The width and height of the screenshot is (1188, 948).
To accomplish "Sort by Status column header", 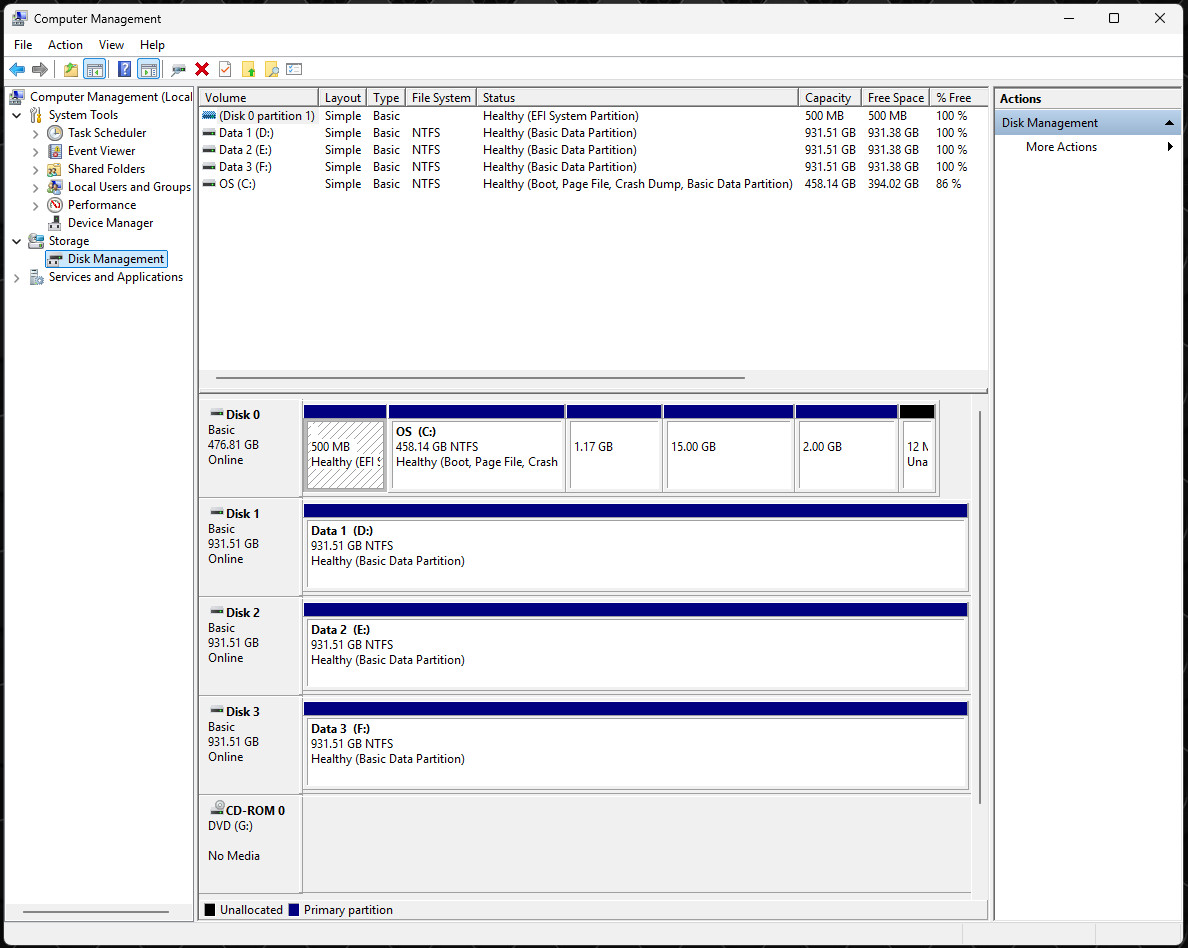I will click(637, 98).
